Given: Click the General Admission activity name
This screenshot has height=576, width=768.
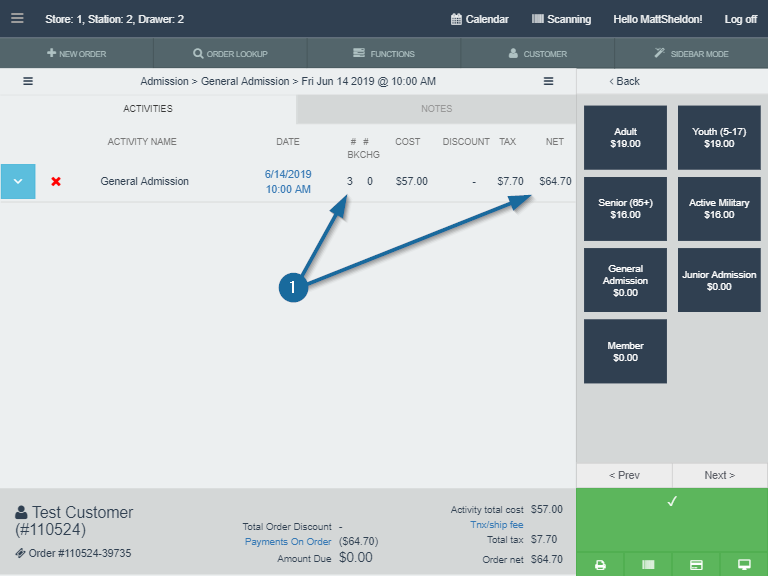Looking at the screenshot, I should (144, 181).
